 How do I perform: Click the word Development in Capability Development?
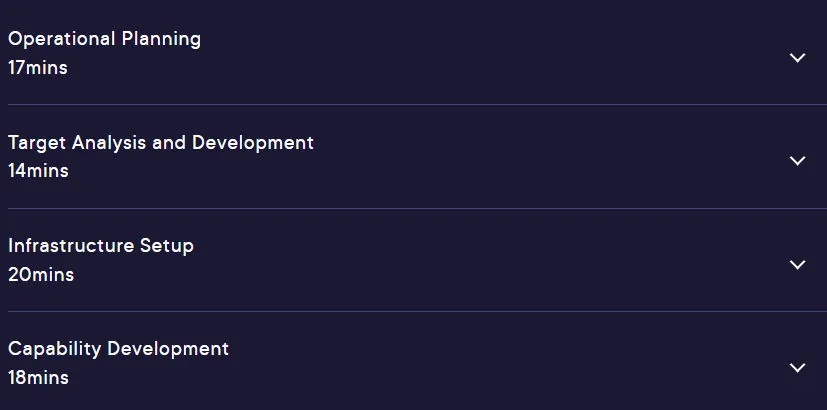coord(168,349)
